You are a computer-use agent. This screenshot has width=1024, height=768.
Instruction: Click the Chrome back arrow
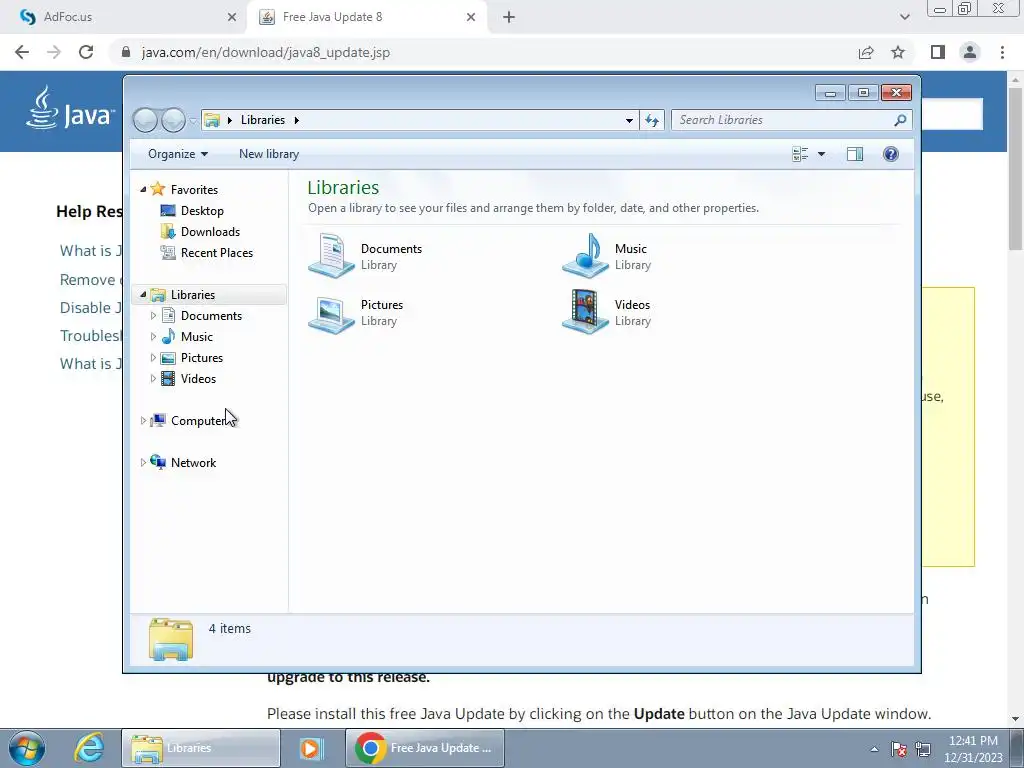coord(22,52)
